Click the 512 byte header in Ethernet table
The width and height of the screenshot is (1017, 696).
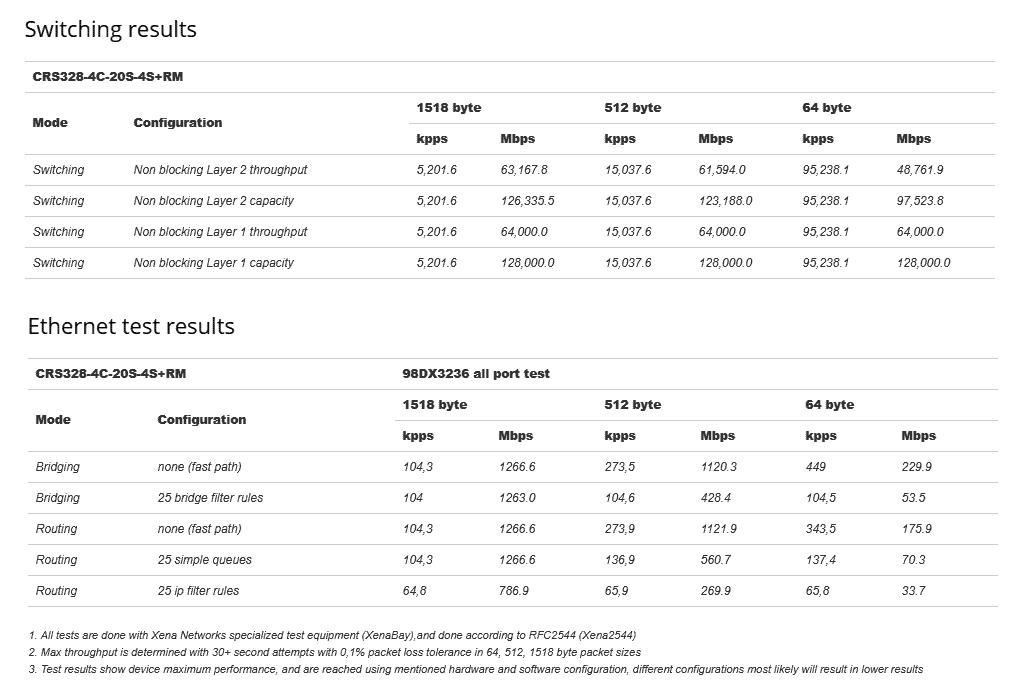point(632,405)
